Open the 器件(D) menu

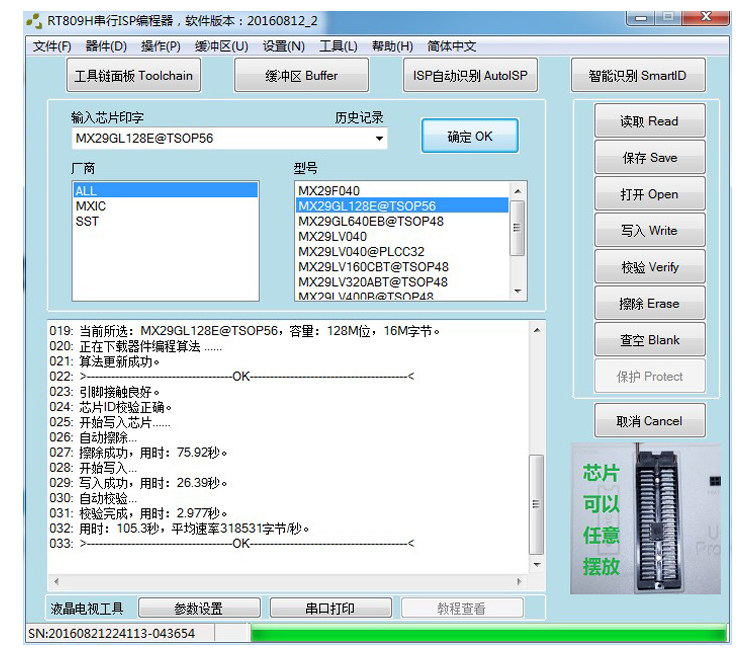106,46
